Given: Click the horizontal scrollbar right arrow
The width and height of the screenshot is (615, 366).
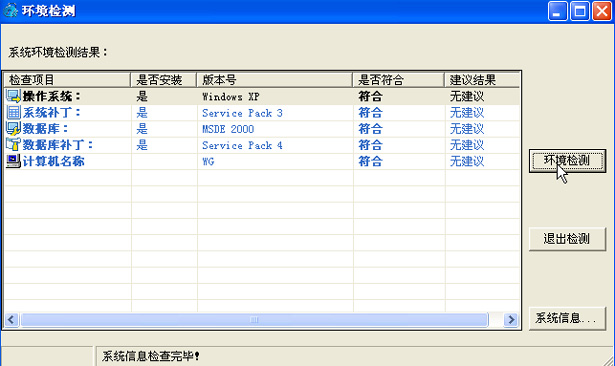Looking at the screenshot, I should tap(511, 320).
